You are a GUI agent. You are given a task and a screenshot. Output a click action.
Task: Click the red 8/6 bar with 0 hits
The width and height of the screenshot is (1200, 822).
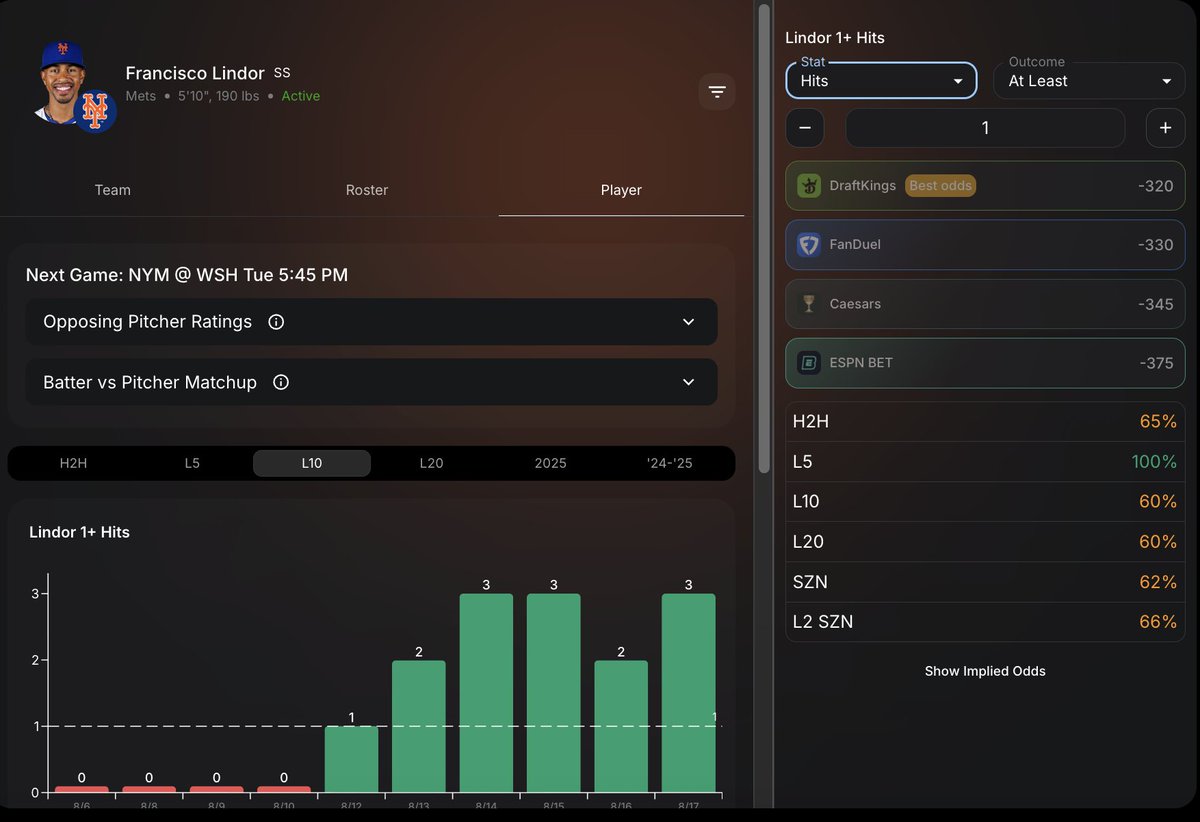click(82, 790)
